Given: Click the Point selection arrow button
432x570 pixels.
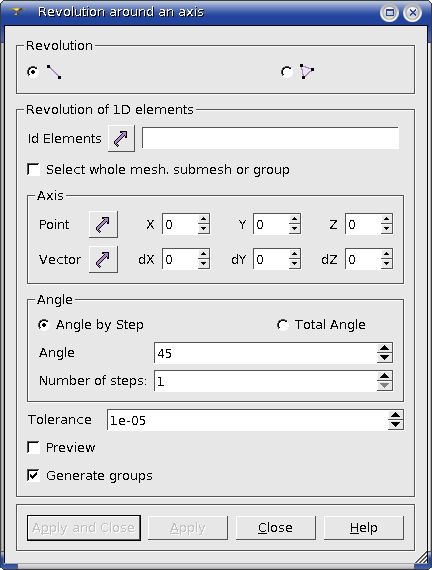Looking at the screenshot, I should [x=103, y=224].
